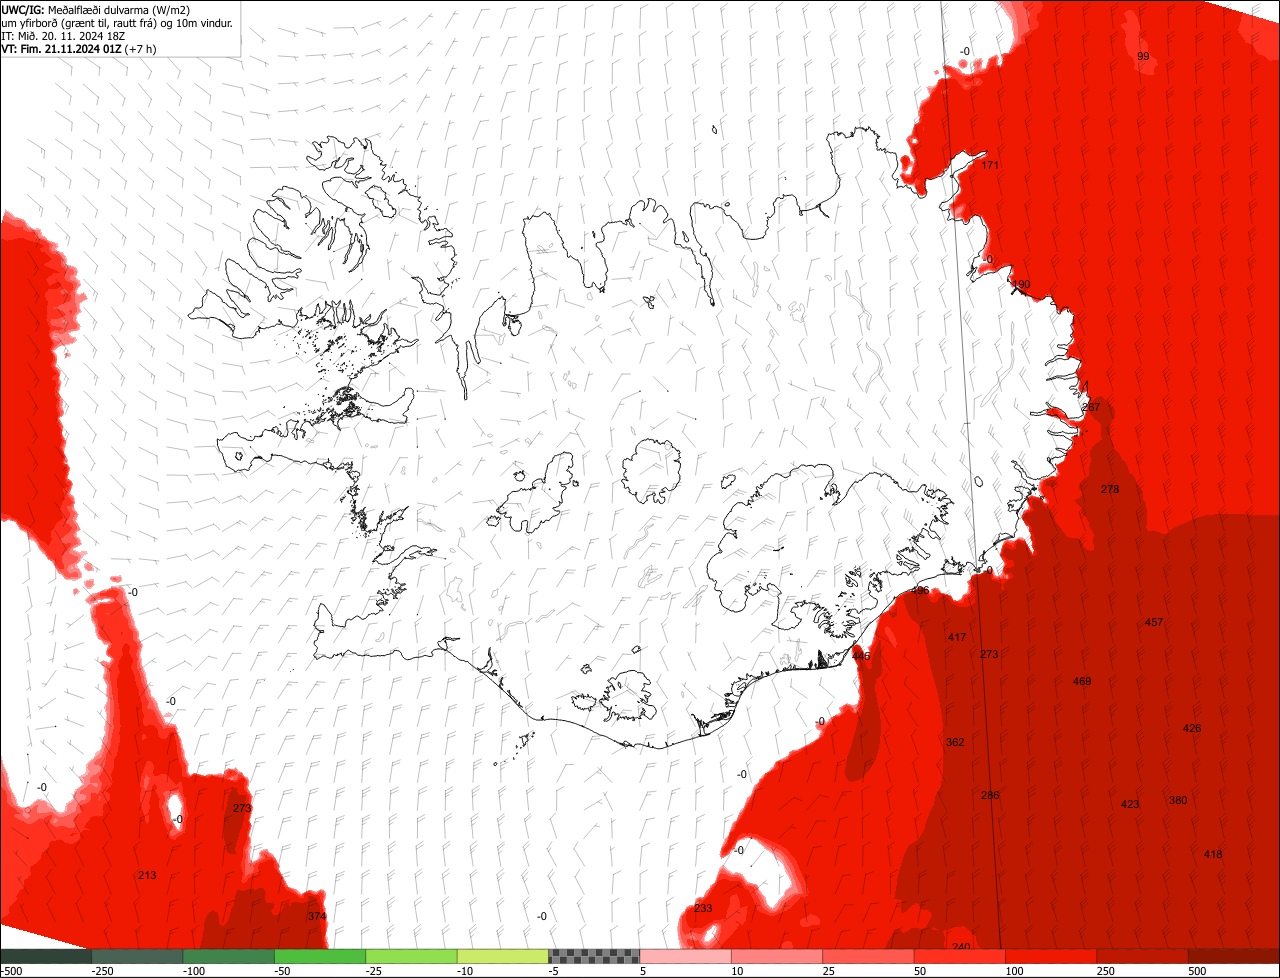Click the flux value 423 on the map
Screen dimensions: 1280x978
coord(1130,804)
